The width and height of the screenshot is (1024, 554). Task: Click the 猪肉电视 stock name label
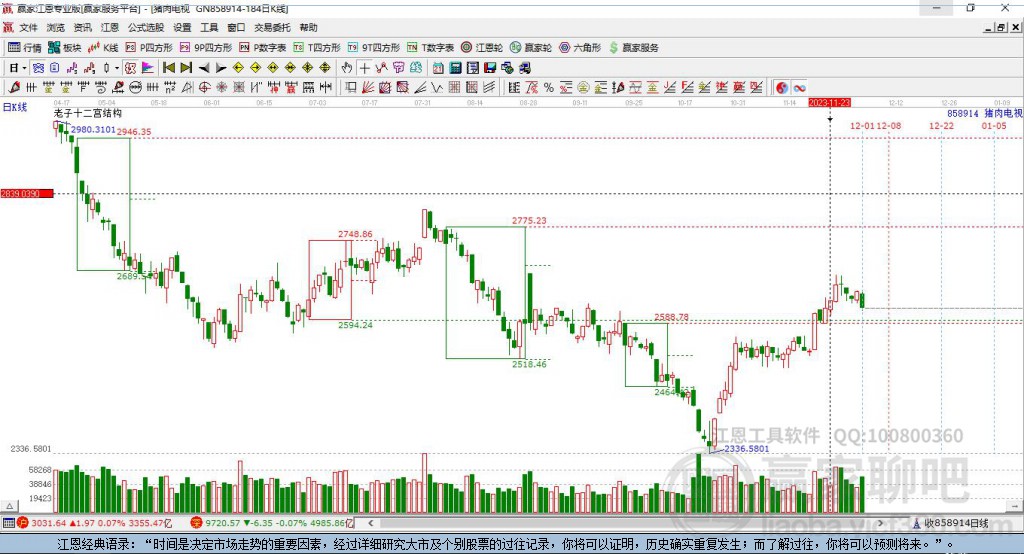[x=1004, y=114]
